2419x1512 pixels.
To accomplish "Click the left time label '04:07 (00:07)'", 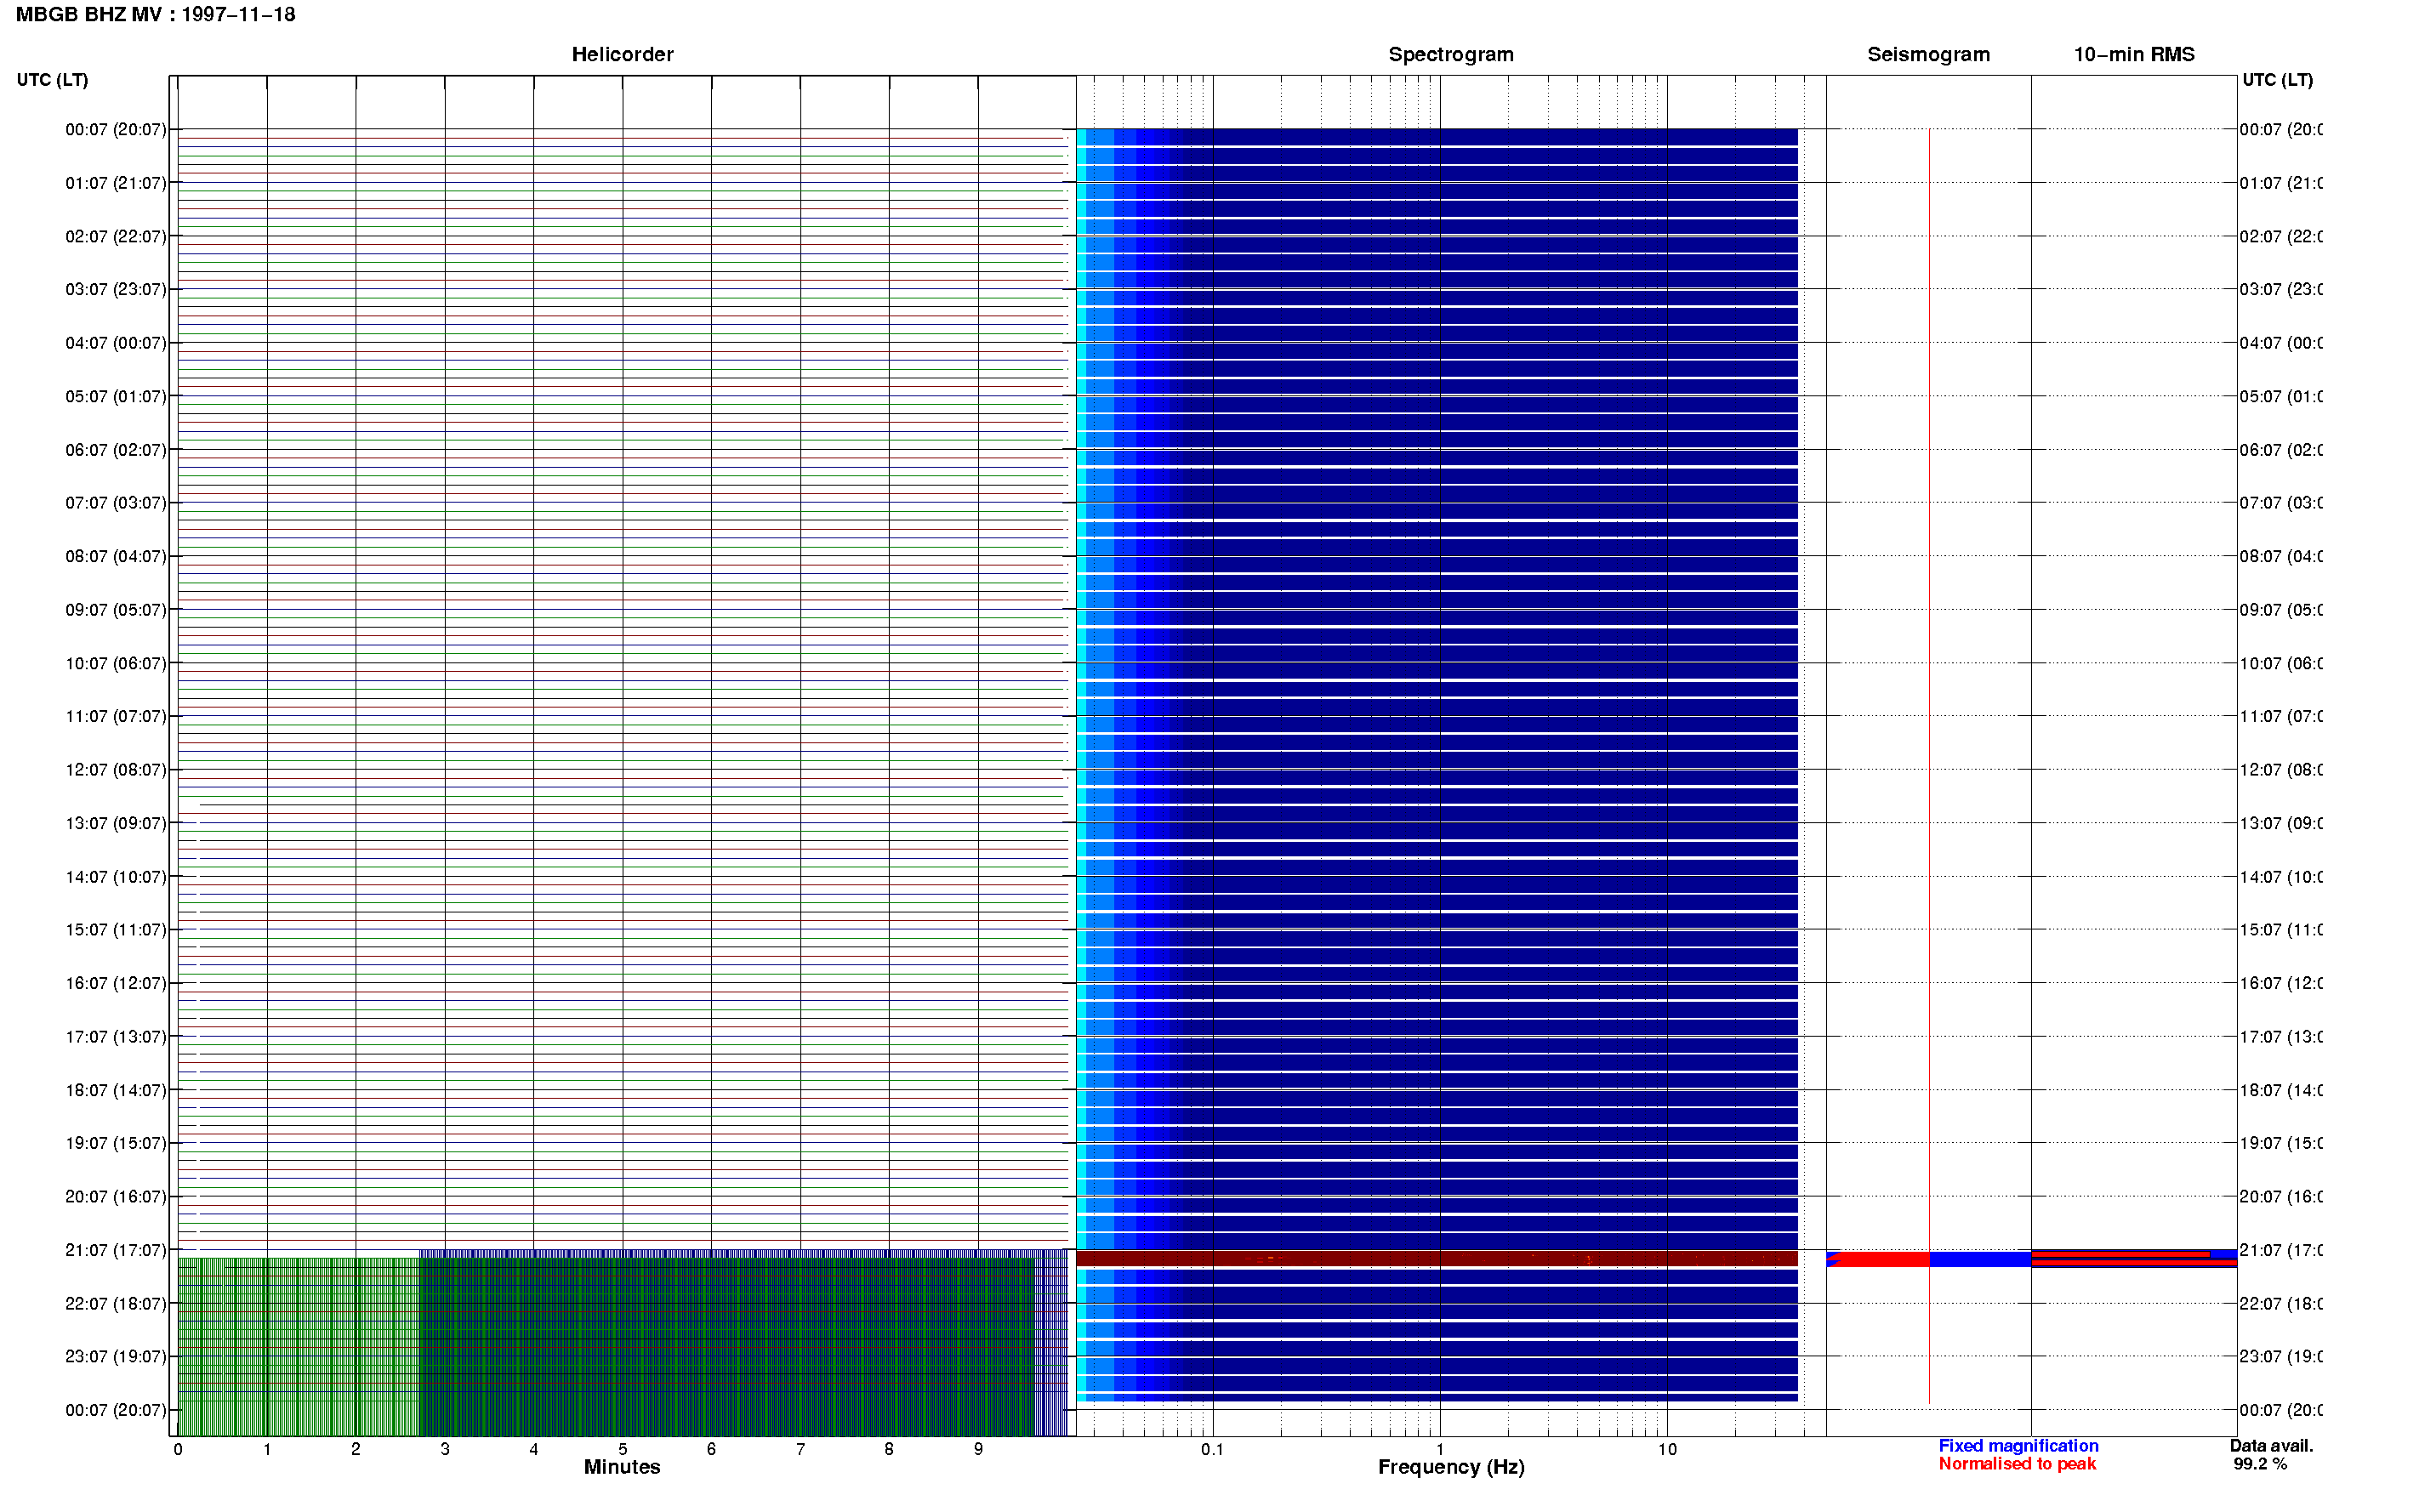I will 116,343.
